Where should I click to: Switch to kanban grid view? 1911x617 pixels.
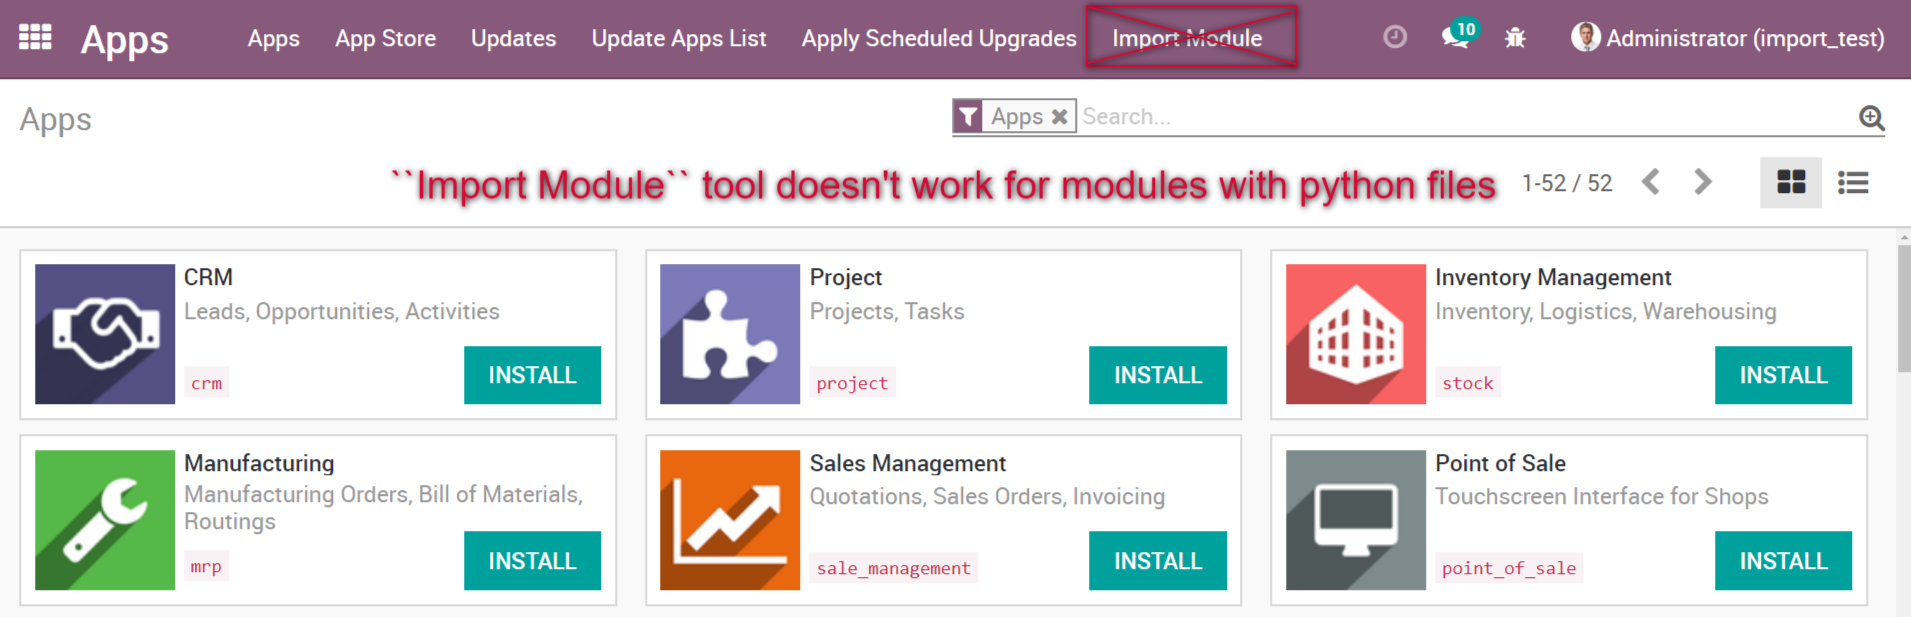click(1791, 182)
